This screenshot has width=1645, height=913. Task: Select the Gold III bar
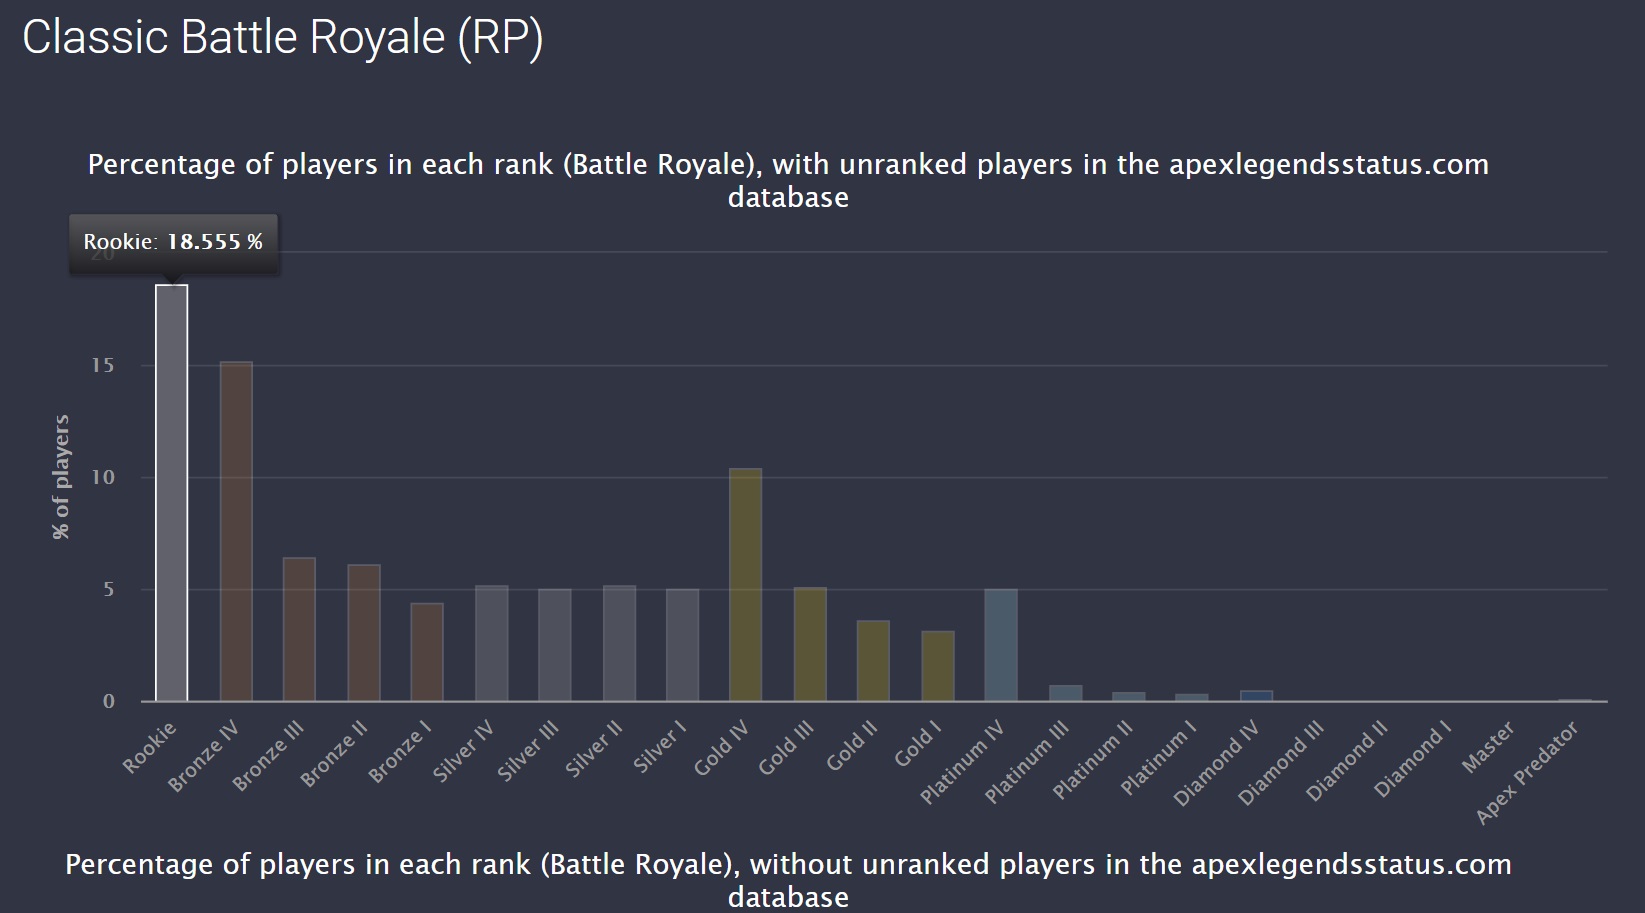(810, 644)
